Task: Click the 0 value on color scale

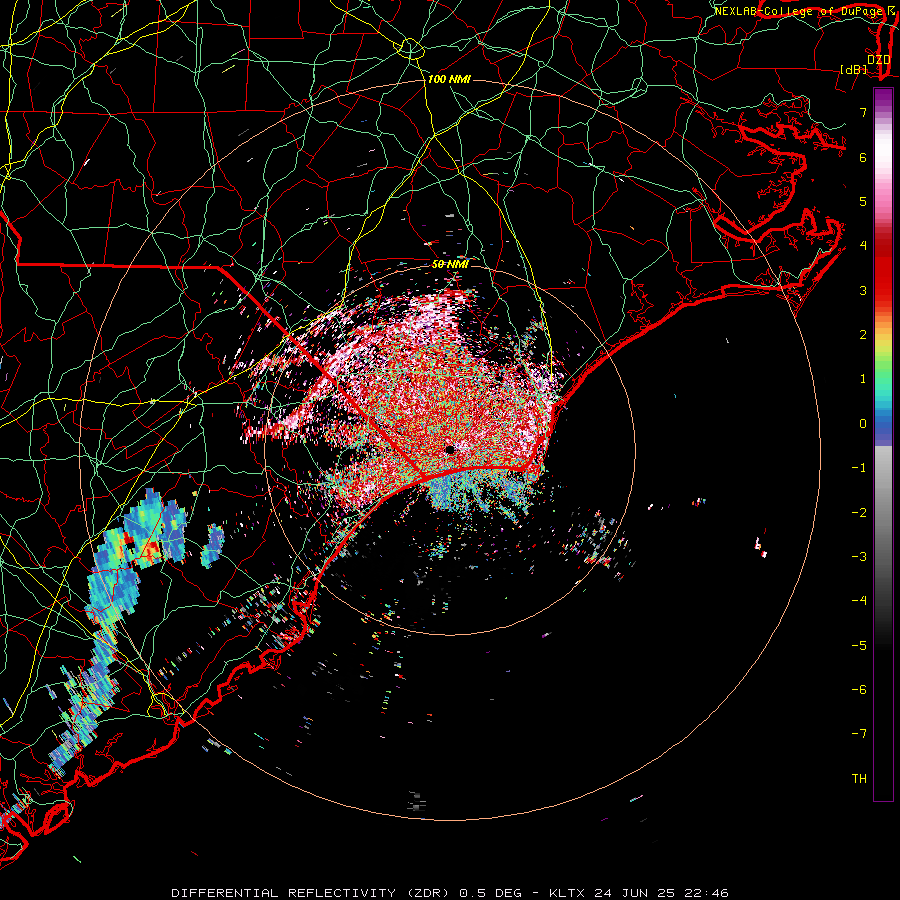Action: click(863, 424)
